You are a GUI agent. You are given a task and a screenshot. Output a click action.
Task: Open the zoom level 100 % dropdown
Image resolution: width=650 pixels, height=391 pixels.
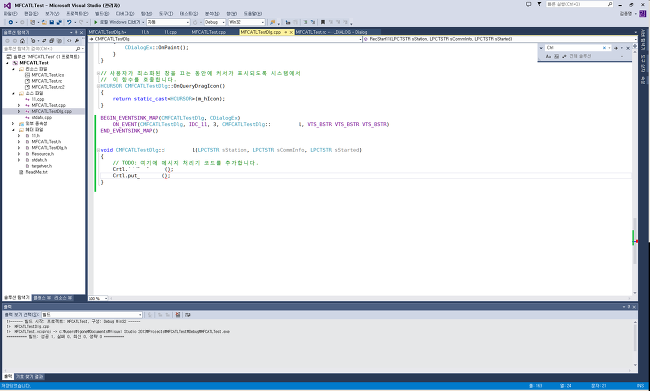pyautogui.click(x=106, y=298)
